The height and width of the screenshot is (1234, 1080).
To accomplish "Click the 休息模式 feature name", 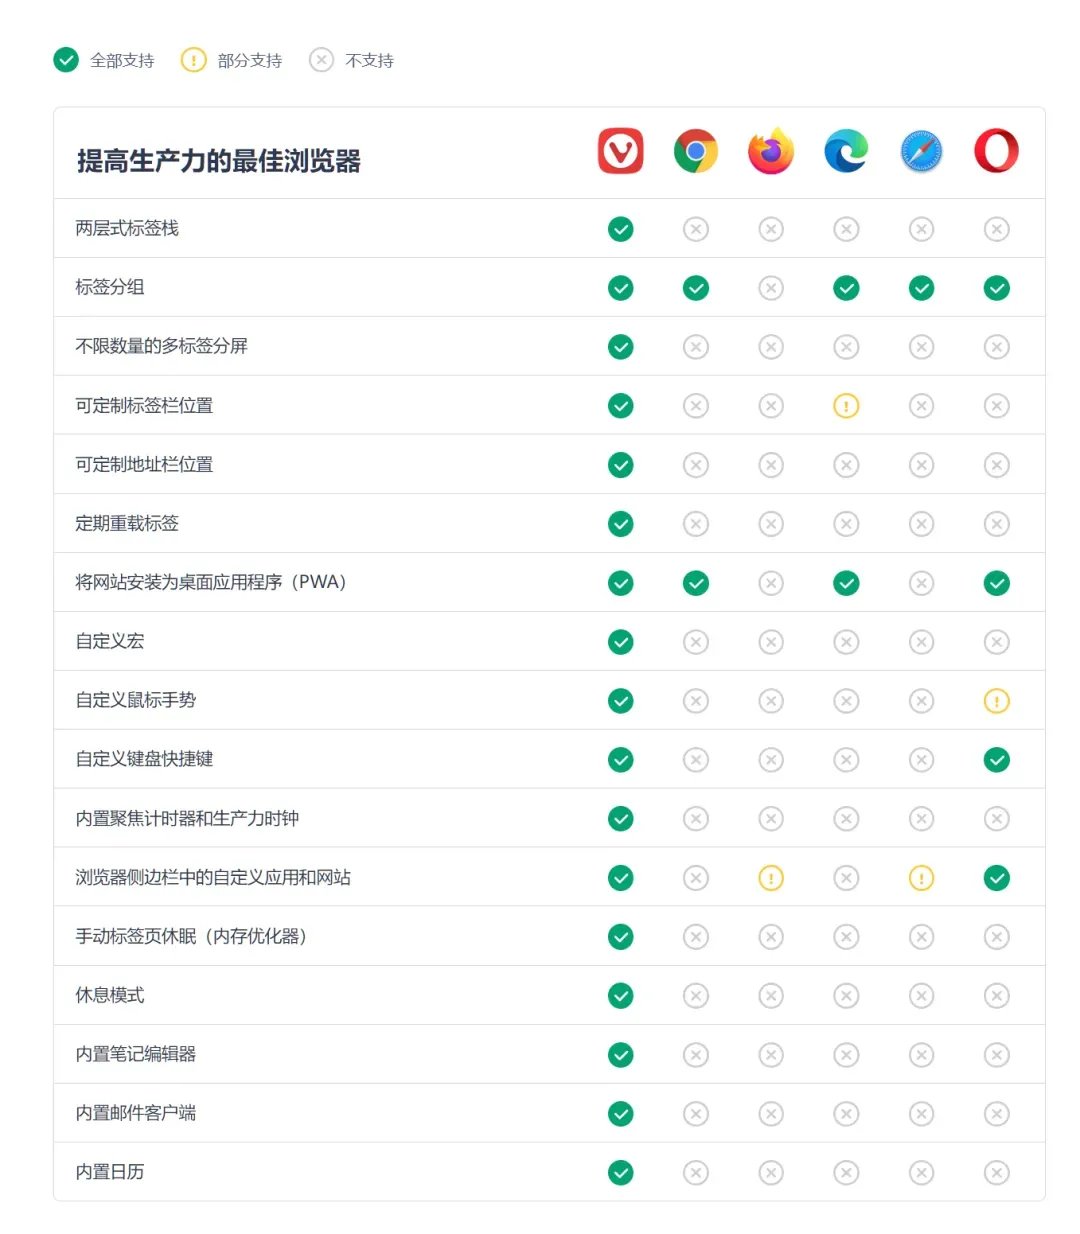I will click(110, 995).
